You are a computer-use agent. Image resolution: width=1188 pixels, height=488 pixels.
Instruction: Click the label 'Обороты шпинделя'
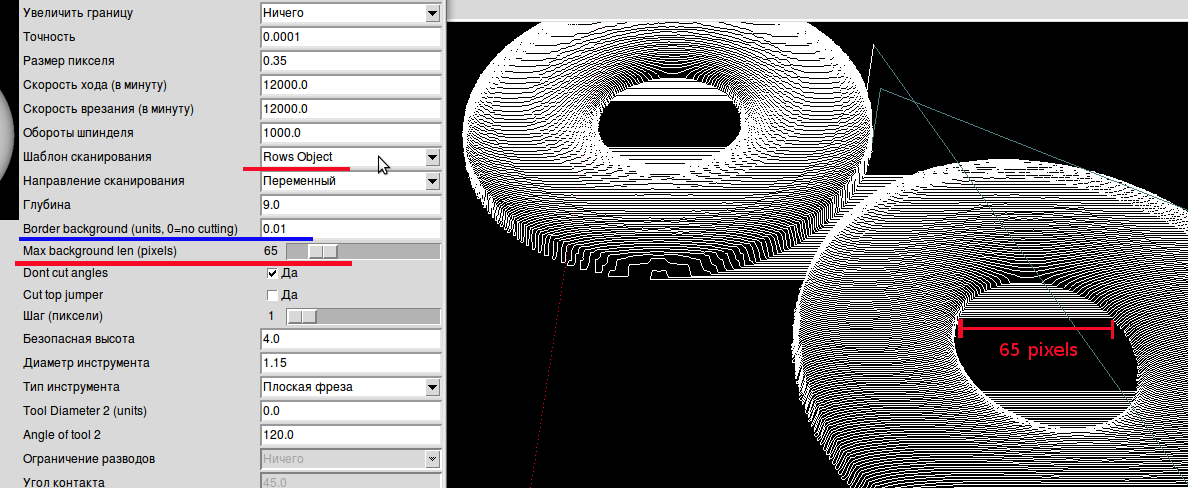[78, 133]
